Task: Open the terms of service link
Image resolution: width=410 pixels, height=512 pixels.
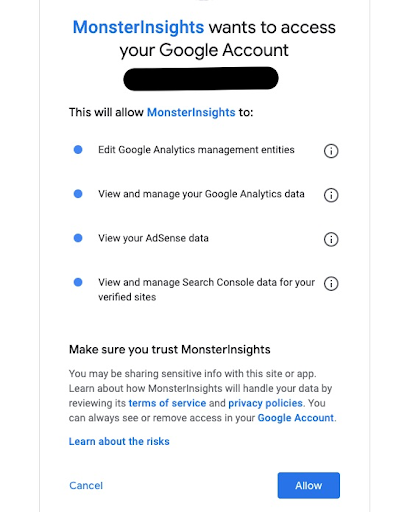Action: (x=167, y=403)
